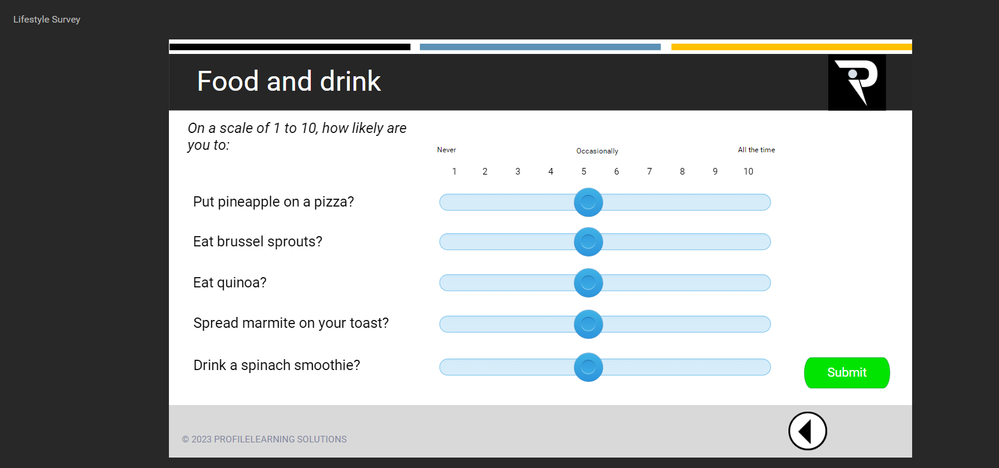Click the back arrow navigation icon
The image size is (999, 468).
(x=807, y=431)
